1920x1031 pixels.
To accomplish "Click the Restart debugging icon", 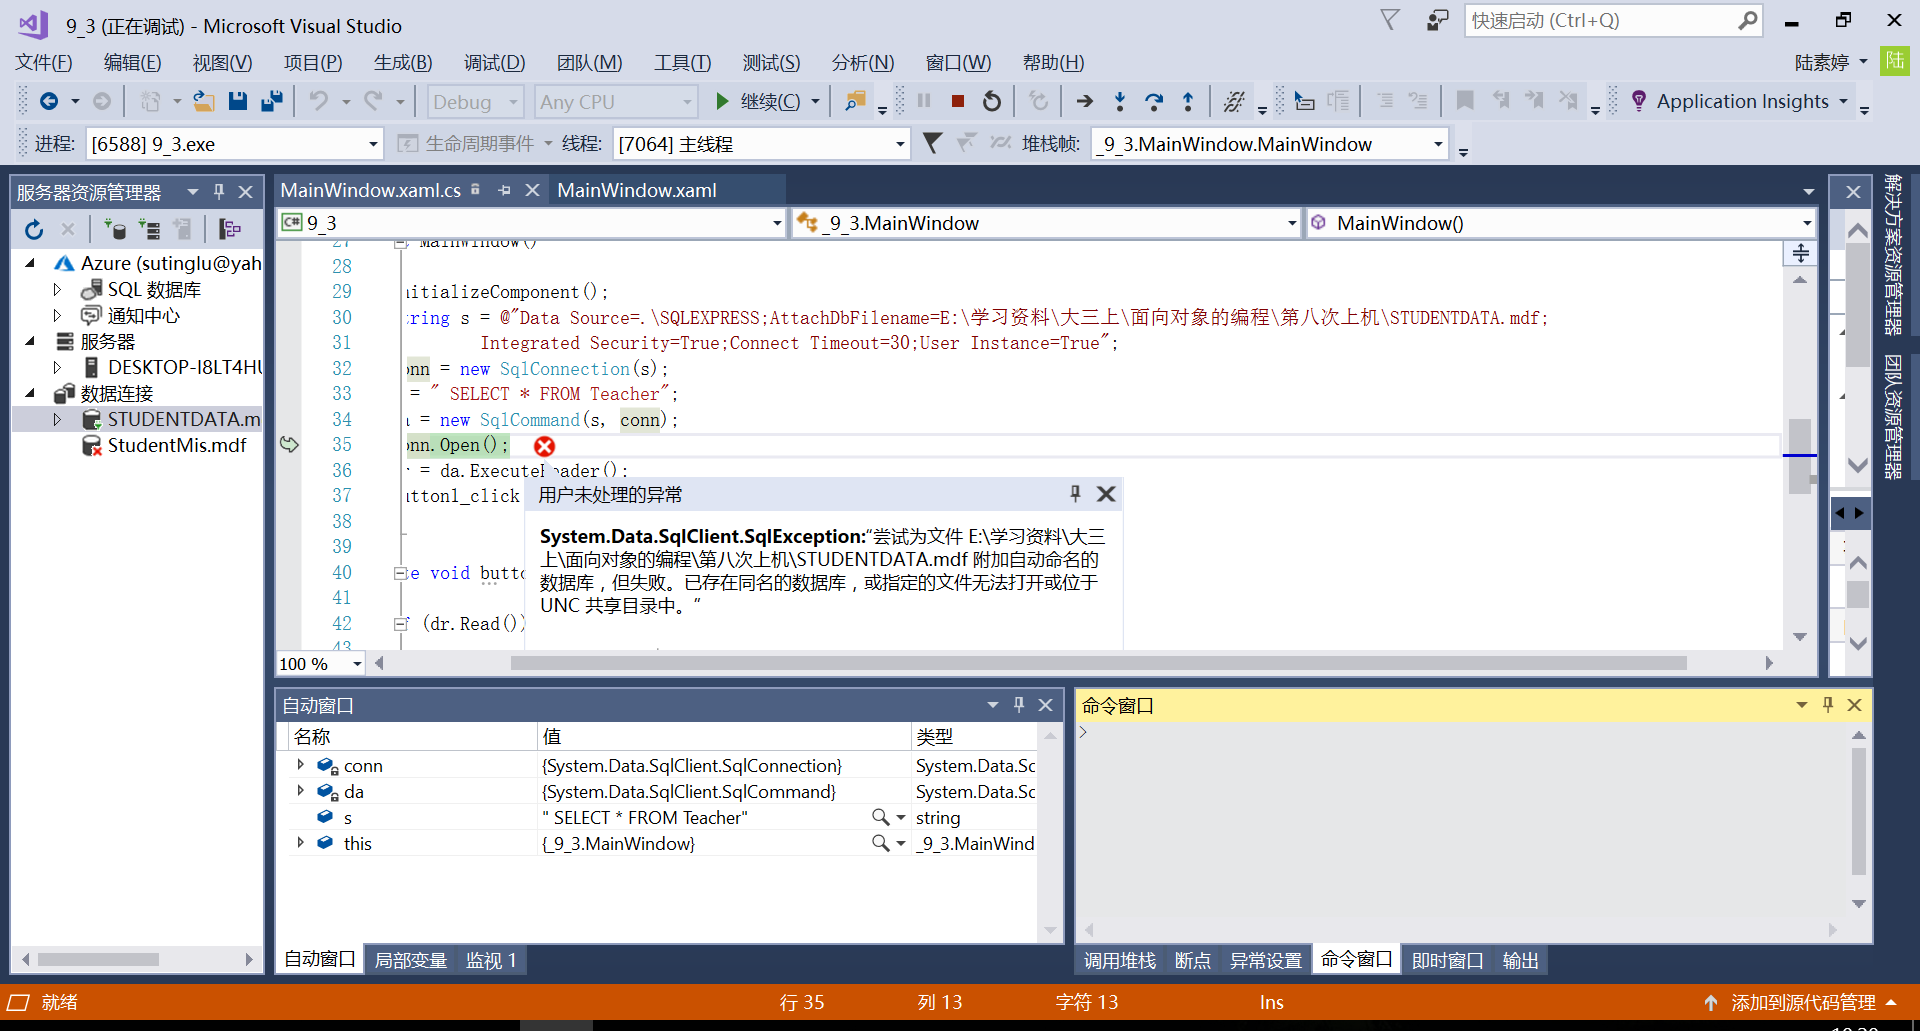I will [x=991, y=101].
